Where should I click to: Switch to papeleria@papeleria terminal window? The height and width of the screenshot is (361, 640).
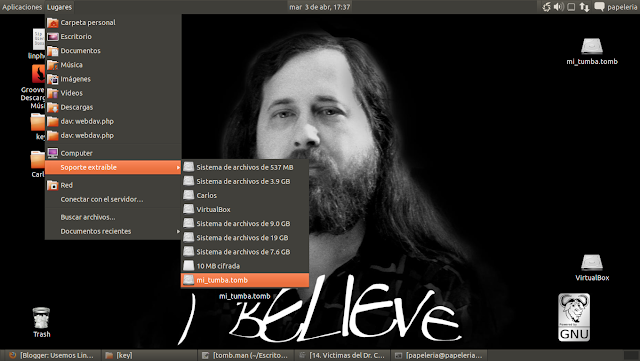tap(439, 355)
